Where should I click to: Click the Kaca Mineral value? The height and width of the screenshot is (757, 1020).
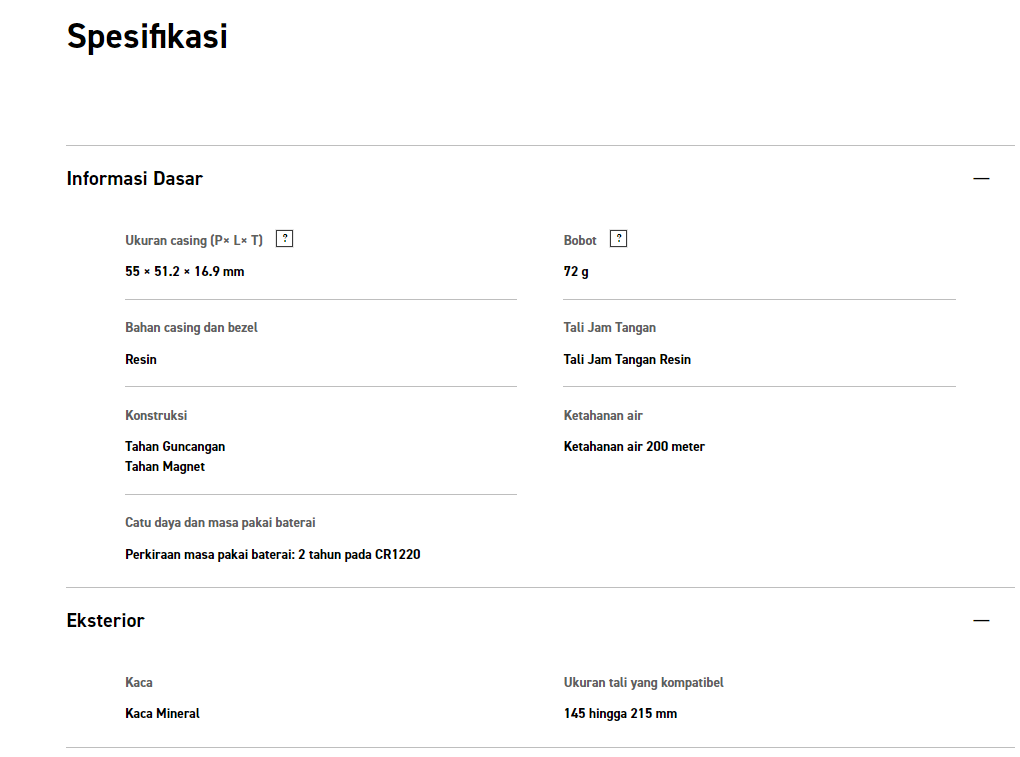162,714
